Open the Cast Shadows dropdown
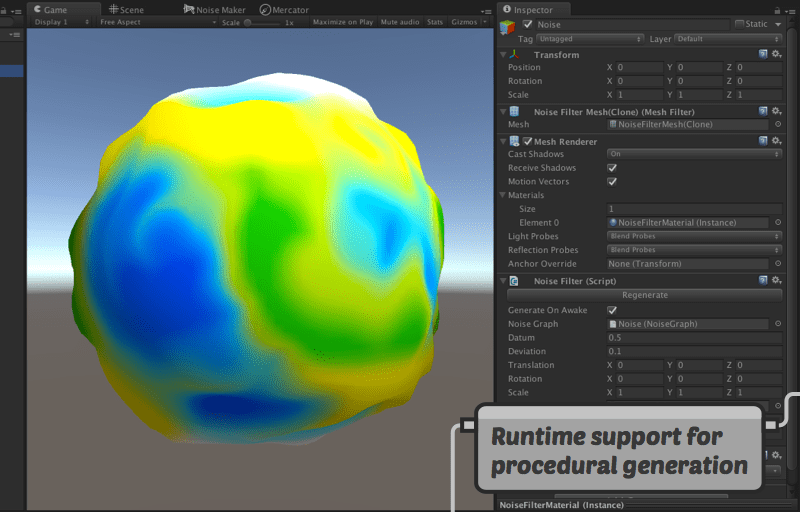This screenshot has width=800, height=512. [x=694, y=154]
